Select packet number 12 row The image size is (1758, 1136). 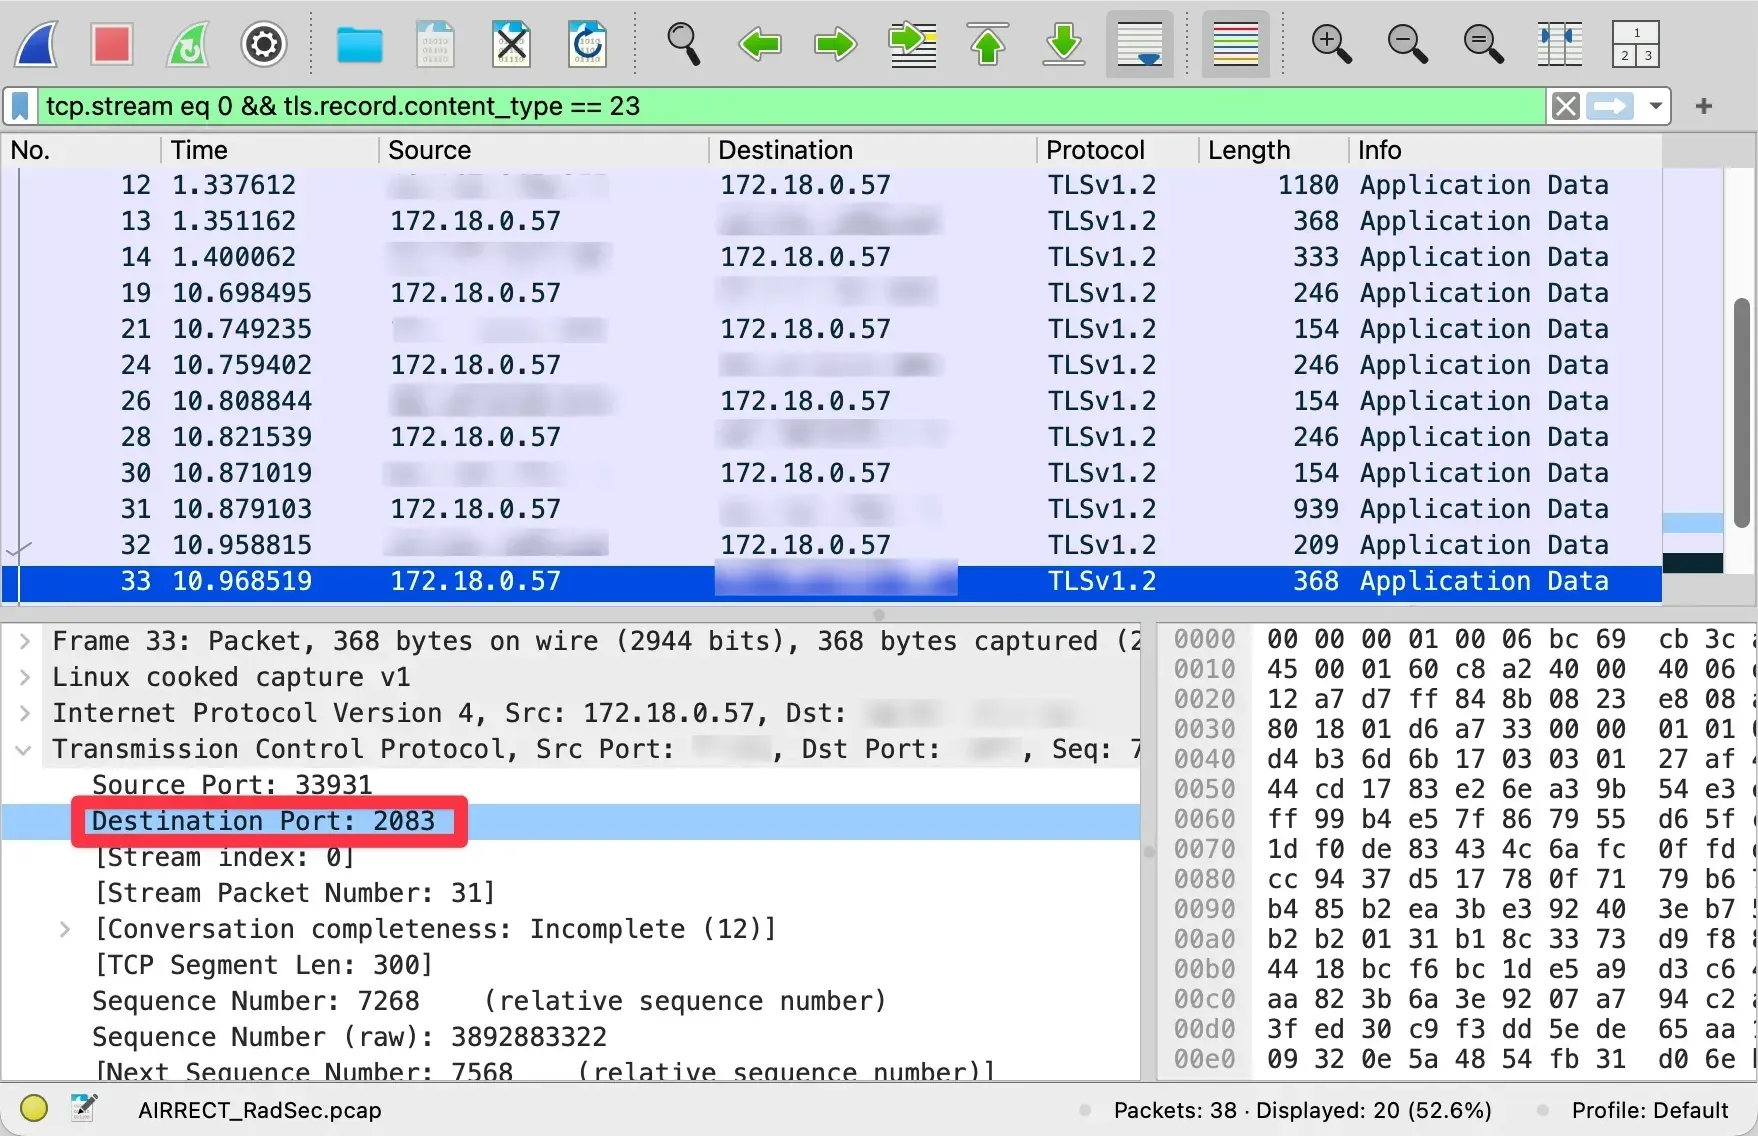(x=832, y=185)
